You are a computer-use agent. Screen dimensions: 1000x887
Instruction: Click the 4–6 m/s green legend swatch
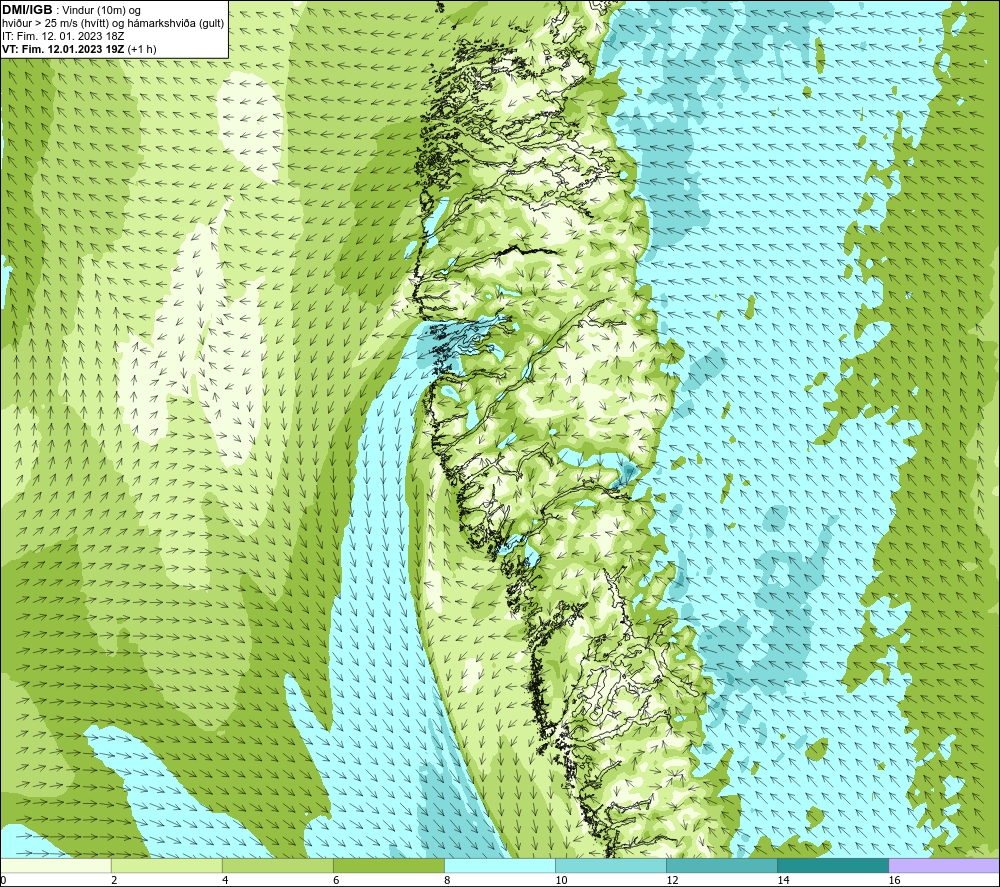click(278, 865)
